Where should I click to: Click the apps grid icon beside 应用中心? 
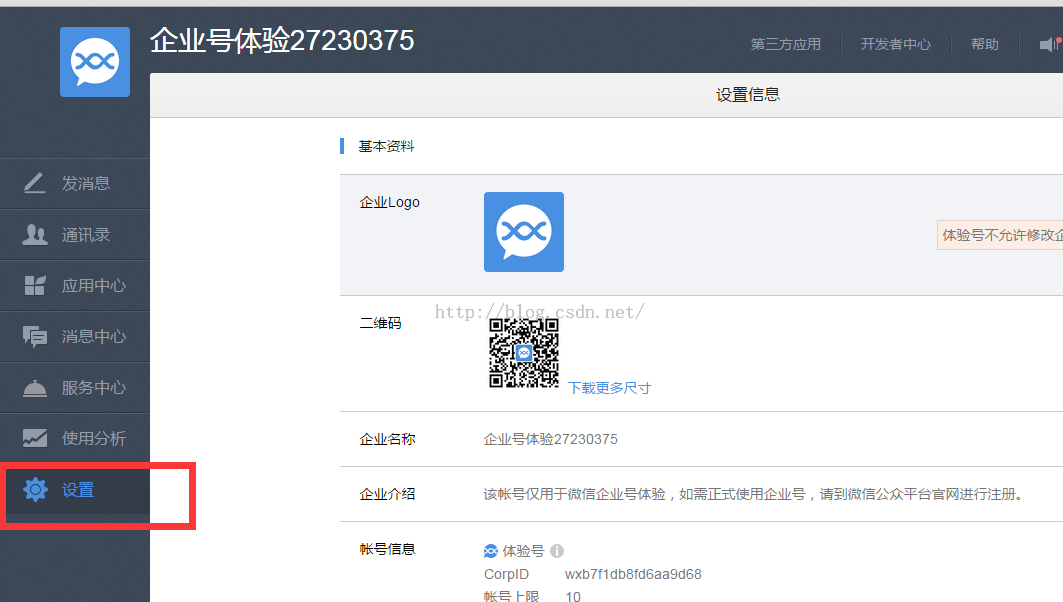pos(35,285)
